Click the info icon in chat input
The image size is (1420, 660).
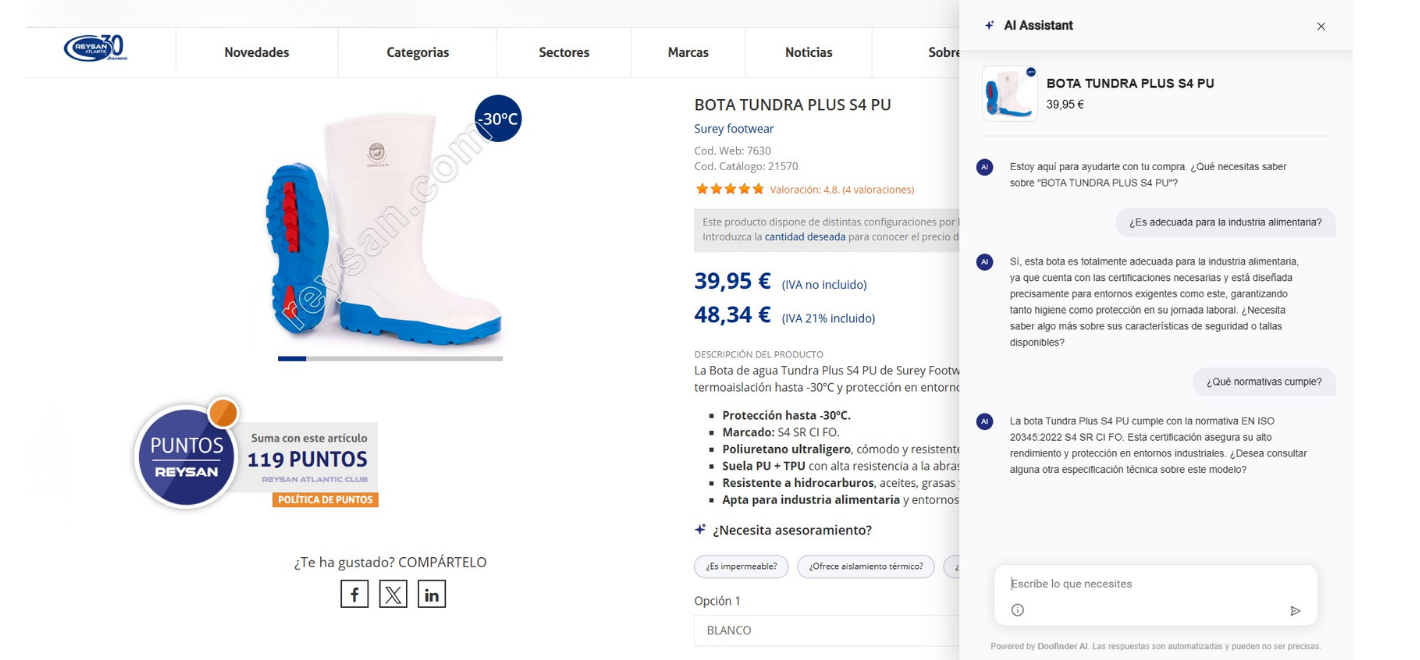point(1017,610)
